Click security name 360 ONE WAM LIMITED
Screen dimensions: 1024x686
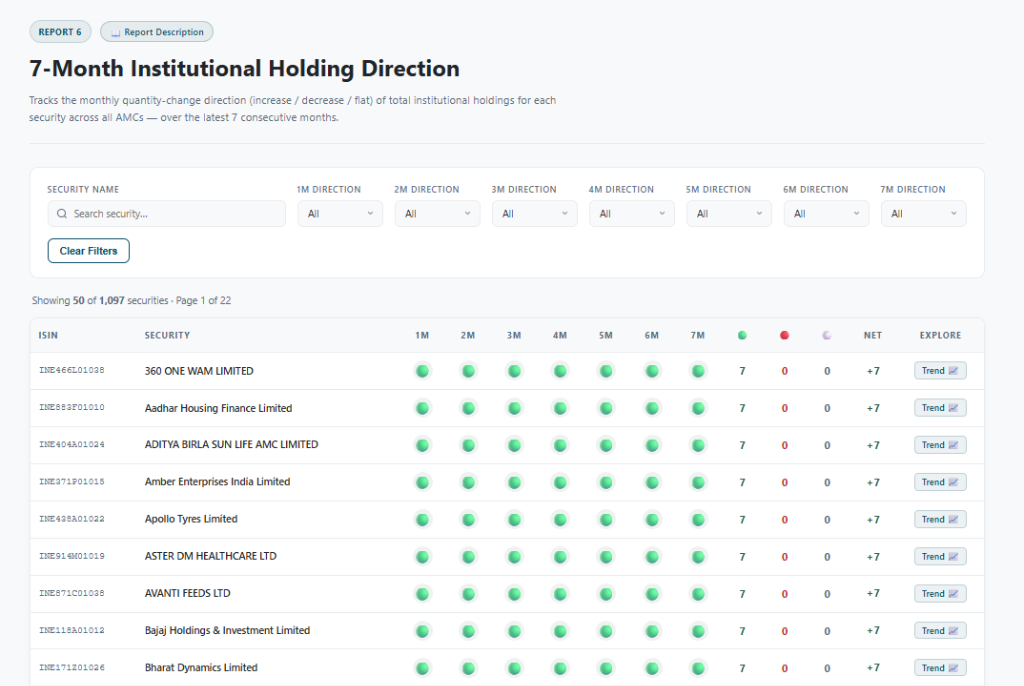[199, 371]
